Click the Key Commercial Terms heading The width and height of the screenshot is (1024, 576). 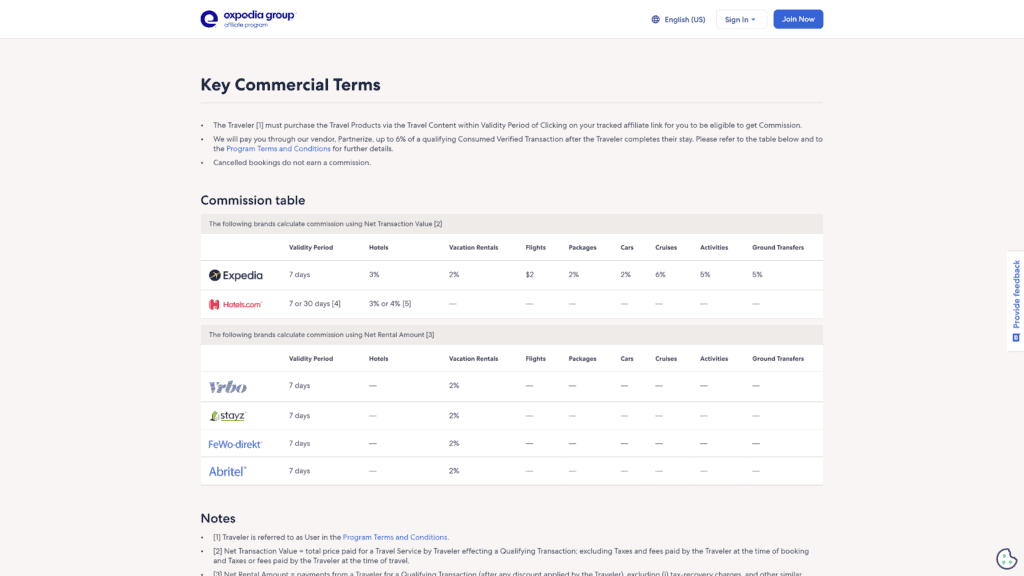pos(291,85)
